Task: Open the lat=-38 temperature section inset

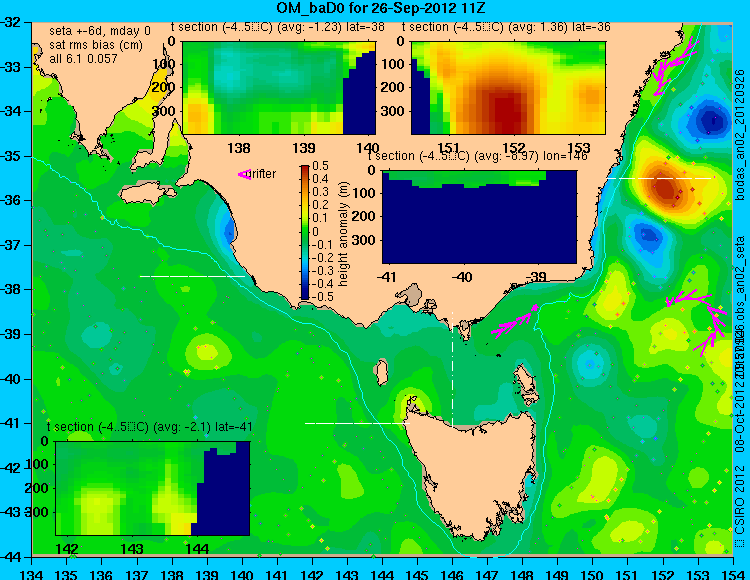Action: [x=279, y=88]
